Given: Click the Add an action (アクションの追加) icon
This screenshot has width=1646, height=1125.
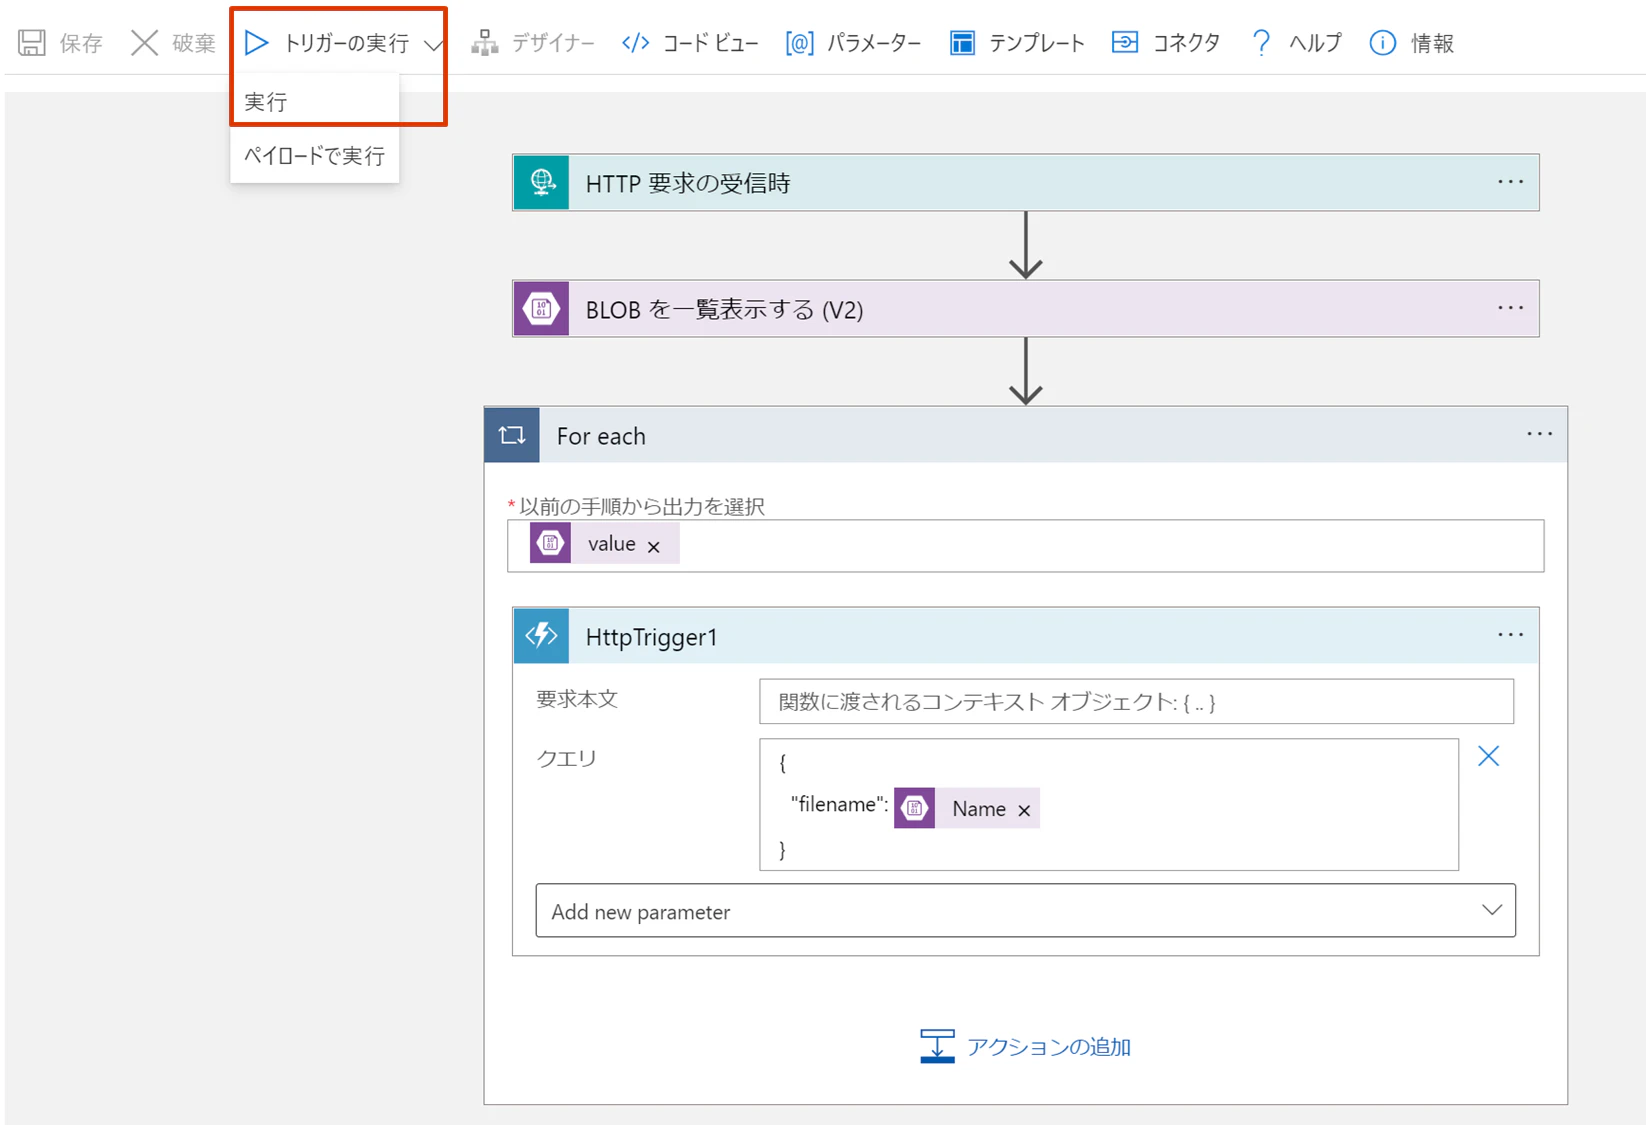Looking at the screenshot, I should pyautogui.click(x=937, y=1046).
